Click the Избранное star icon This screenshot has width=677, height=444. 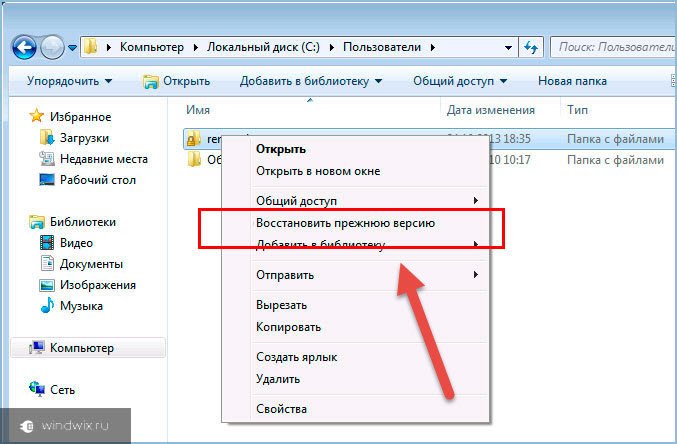click(36, 116)
